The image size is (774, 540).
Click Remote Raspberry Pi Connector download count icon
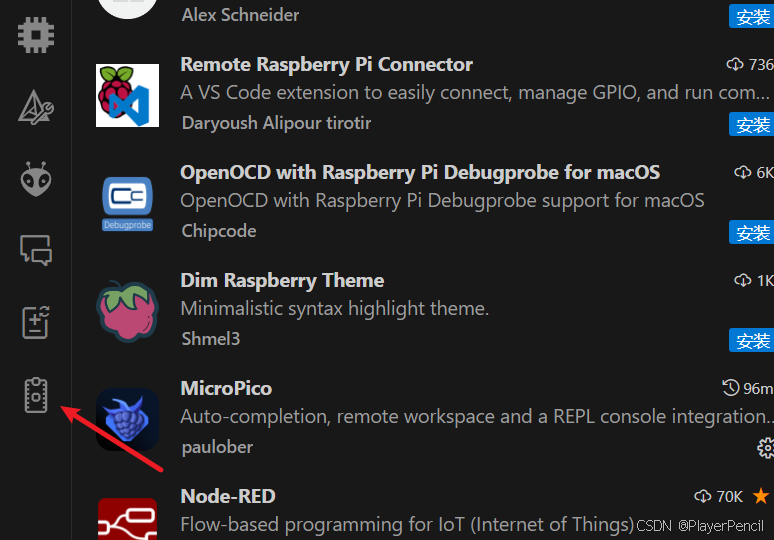click(x=735, y=64)
